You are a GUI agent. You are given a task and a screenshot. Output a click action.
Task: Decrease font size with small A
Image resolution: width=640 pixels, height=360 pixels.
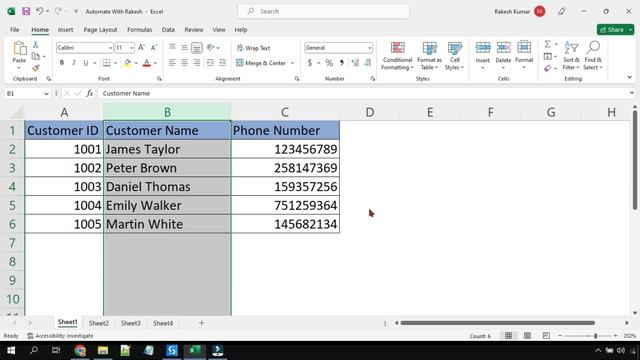(154, 48)
